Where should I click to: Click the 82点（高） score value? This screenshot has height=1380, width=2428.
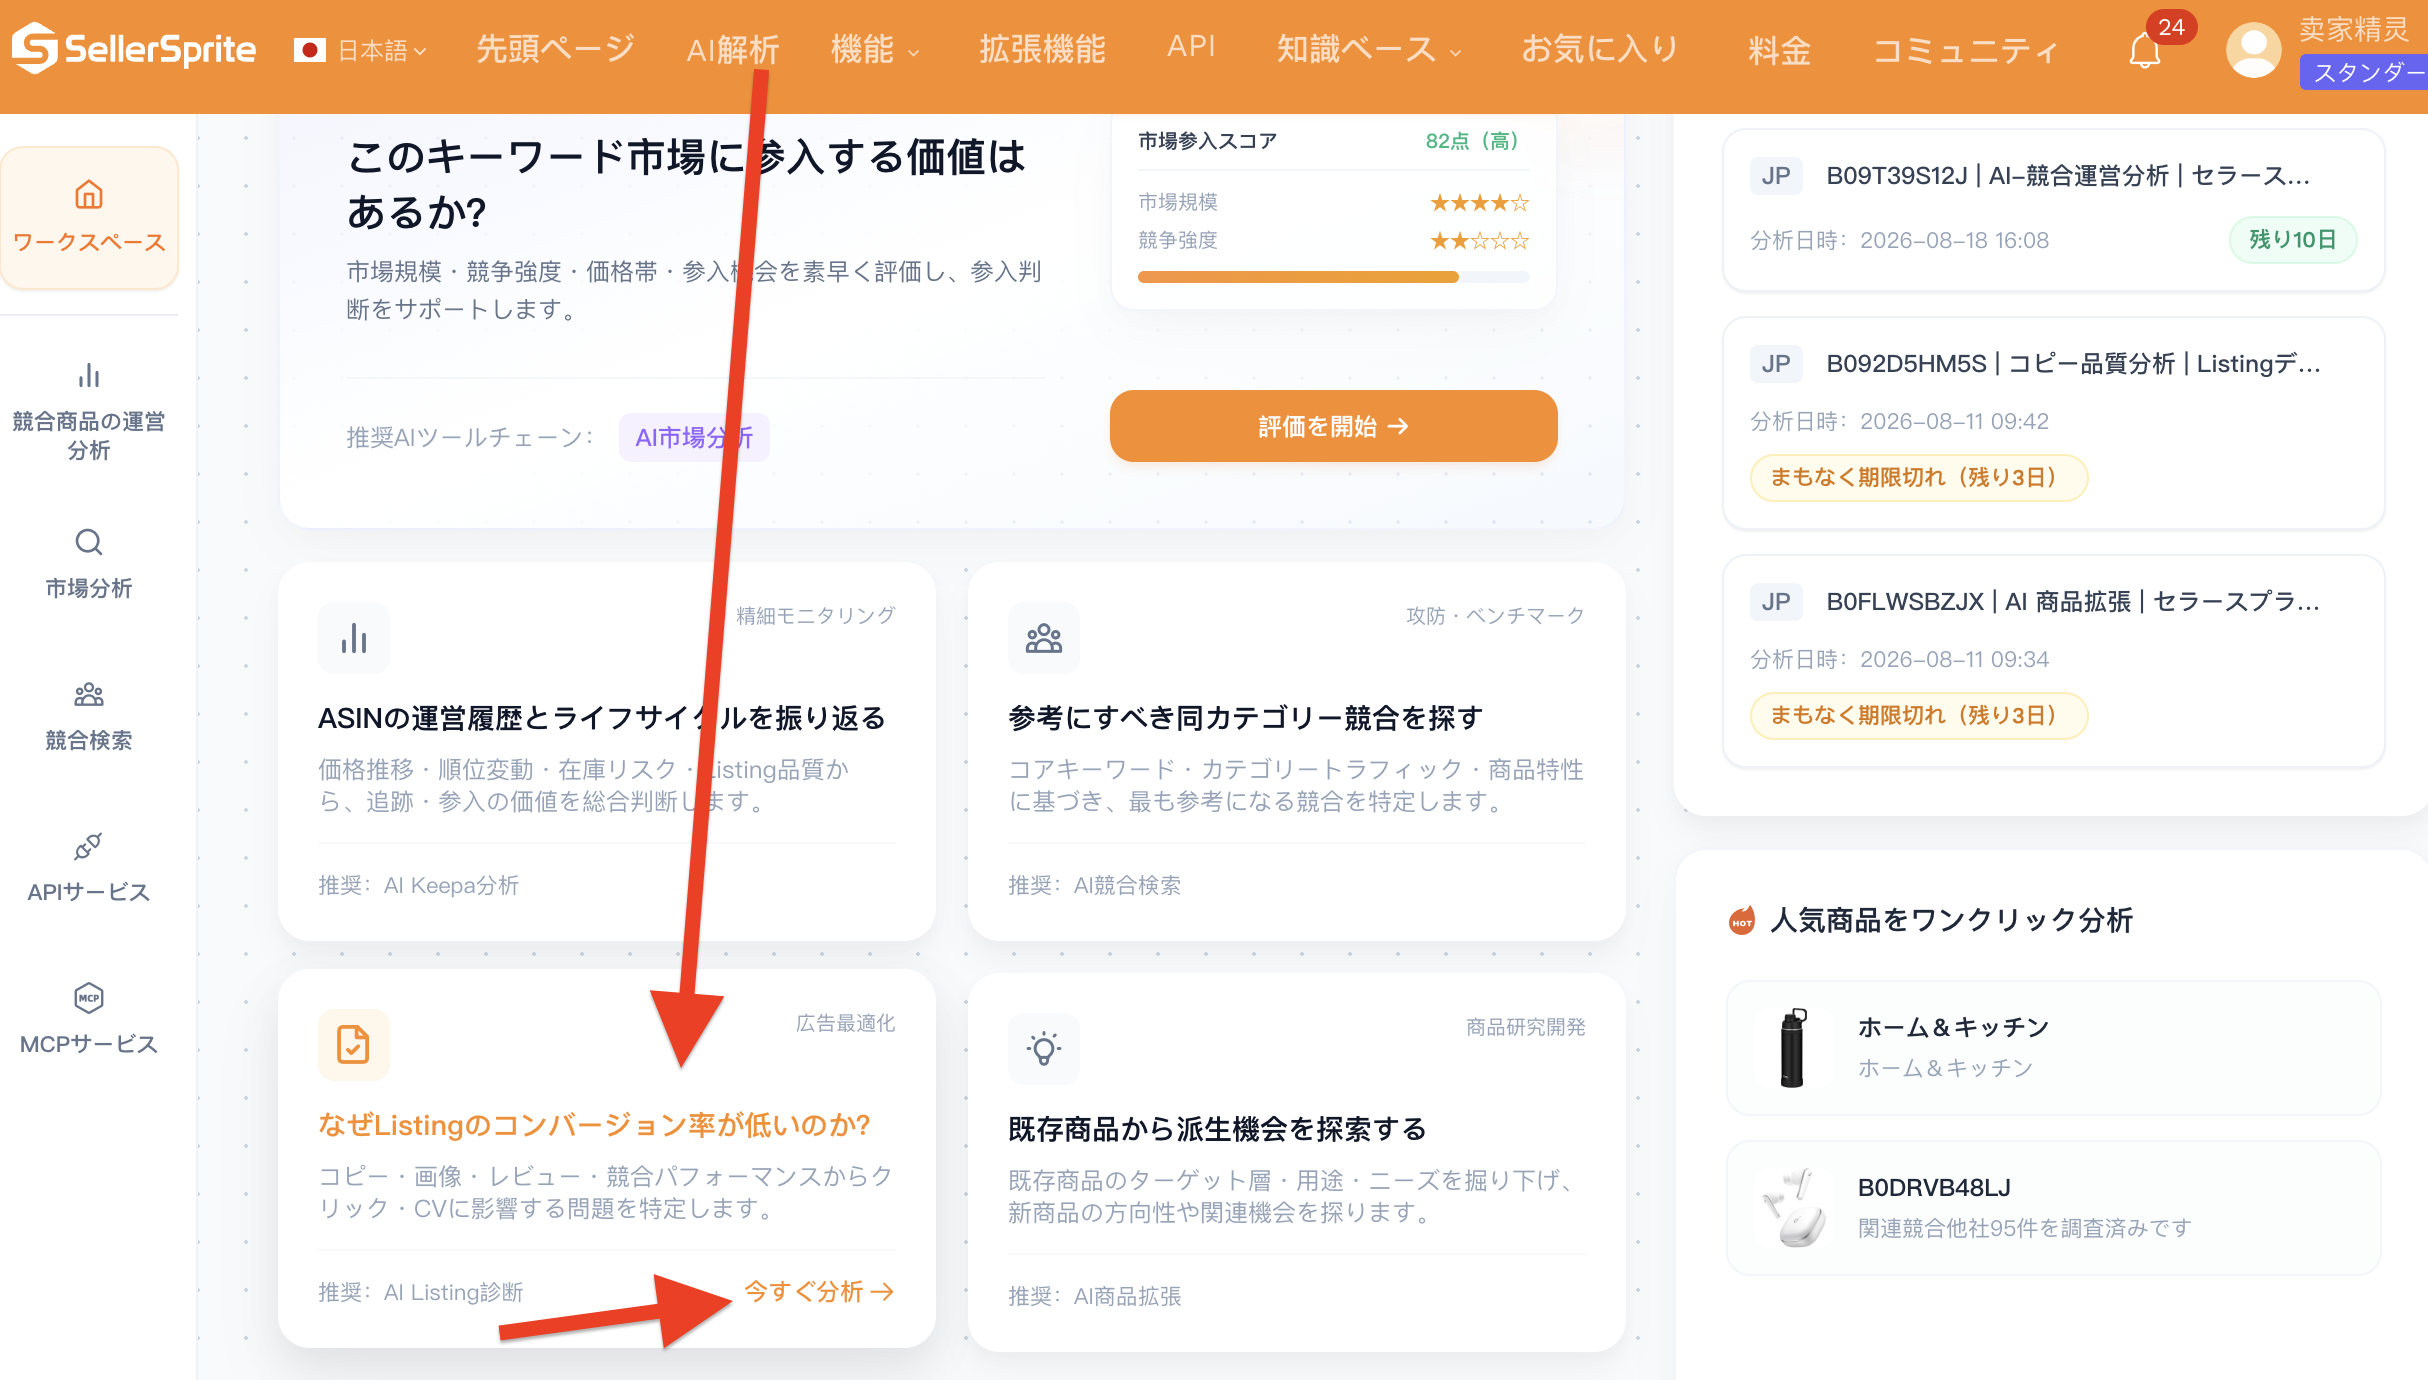pyautogui.click(x=1472, y=141)
